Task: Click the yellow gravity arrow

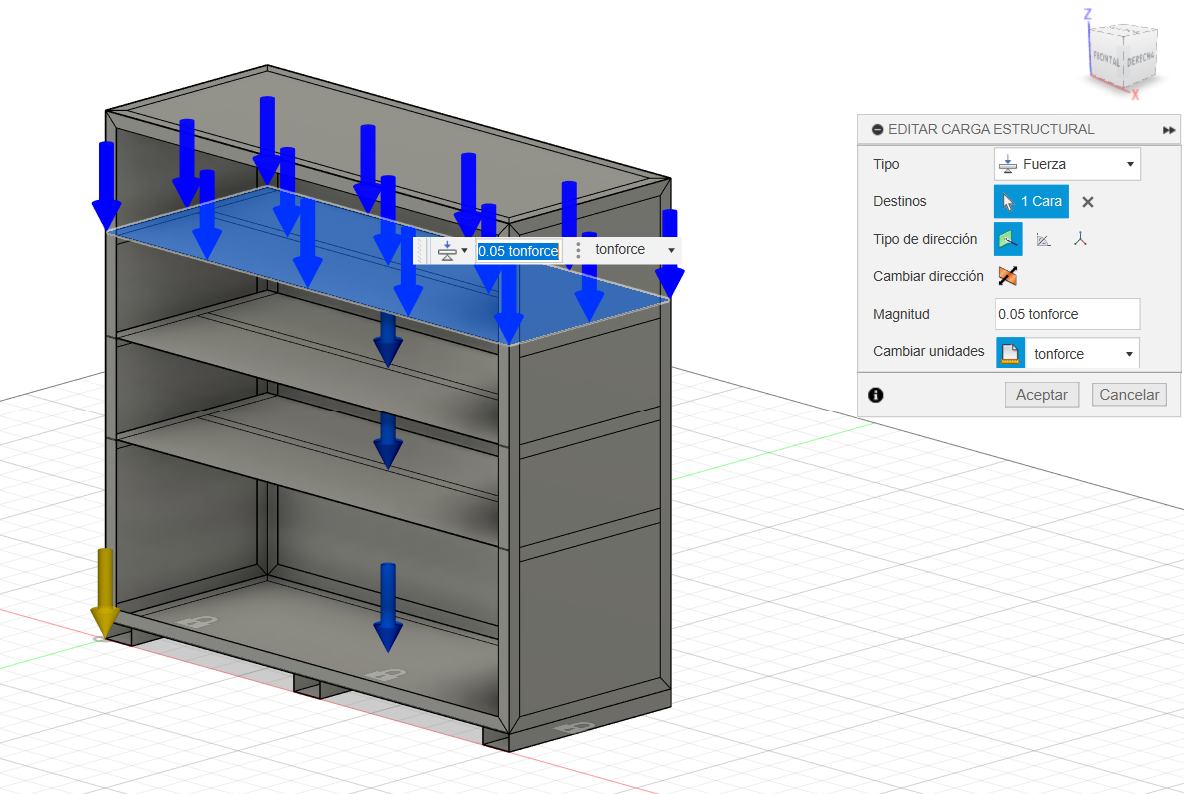Action: [104, 593]
